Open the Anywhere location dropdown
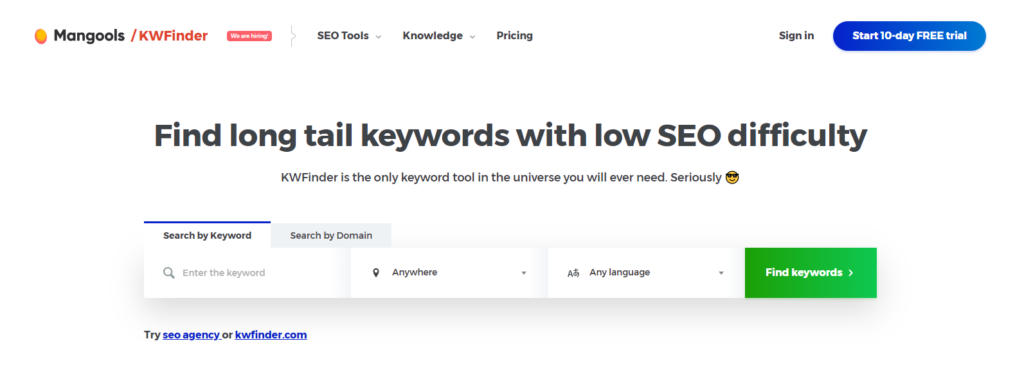Screen dimensions: 1024x388 (449, 273)
